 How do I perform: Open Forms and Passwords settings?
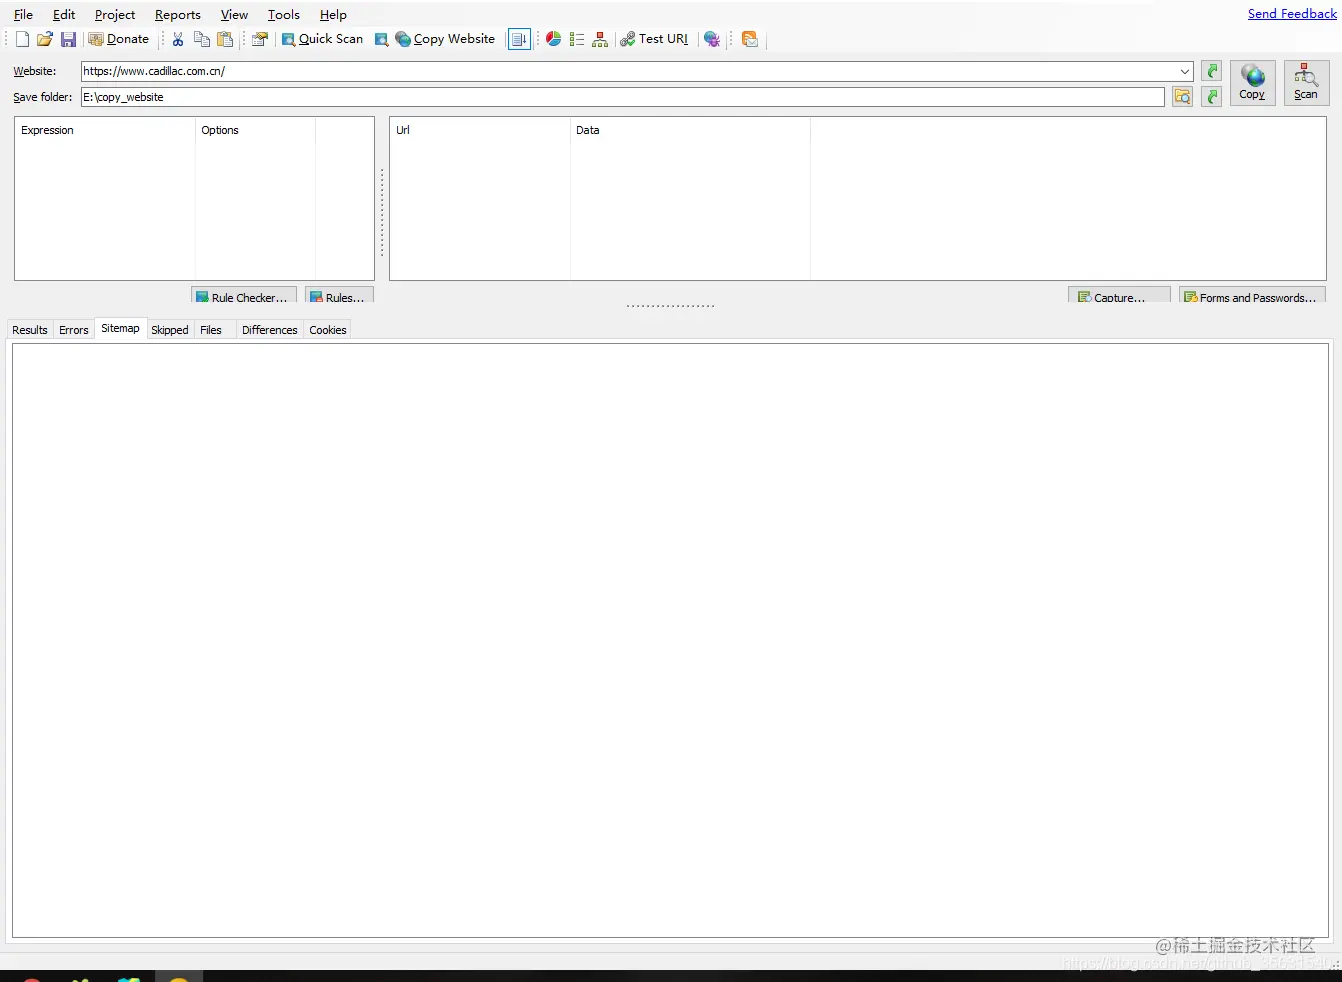(x=1252, y=297)
